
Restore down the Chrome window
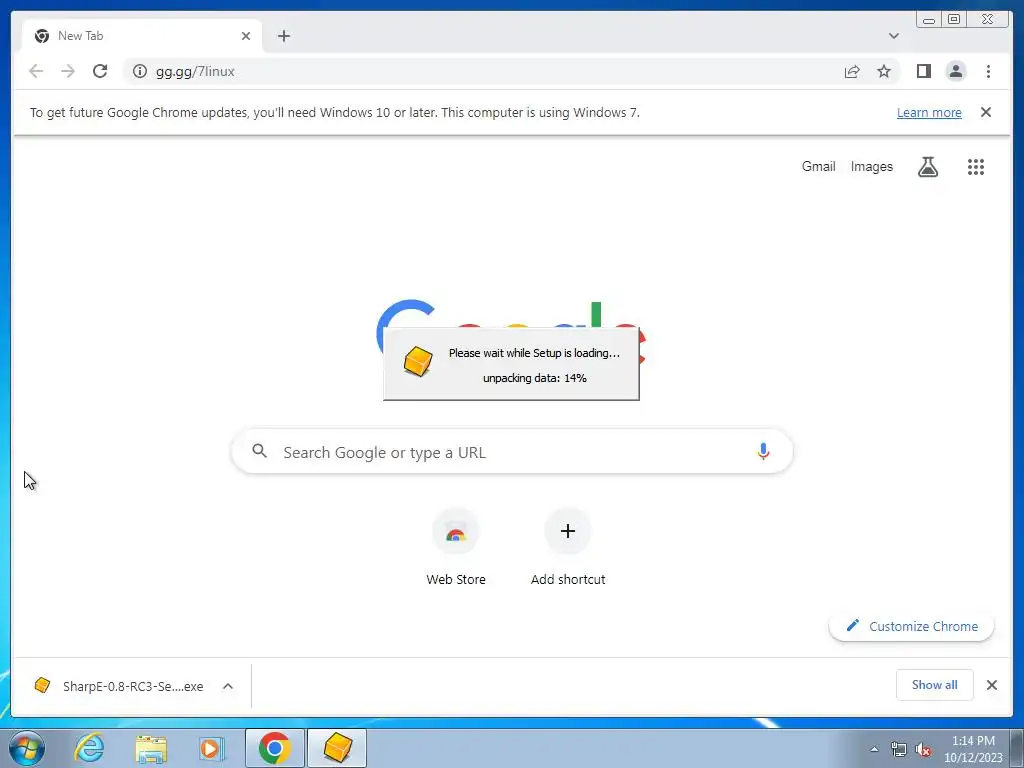(x=954, y=20)
